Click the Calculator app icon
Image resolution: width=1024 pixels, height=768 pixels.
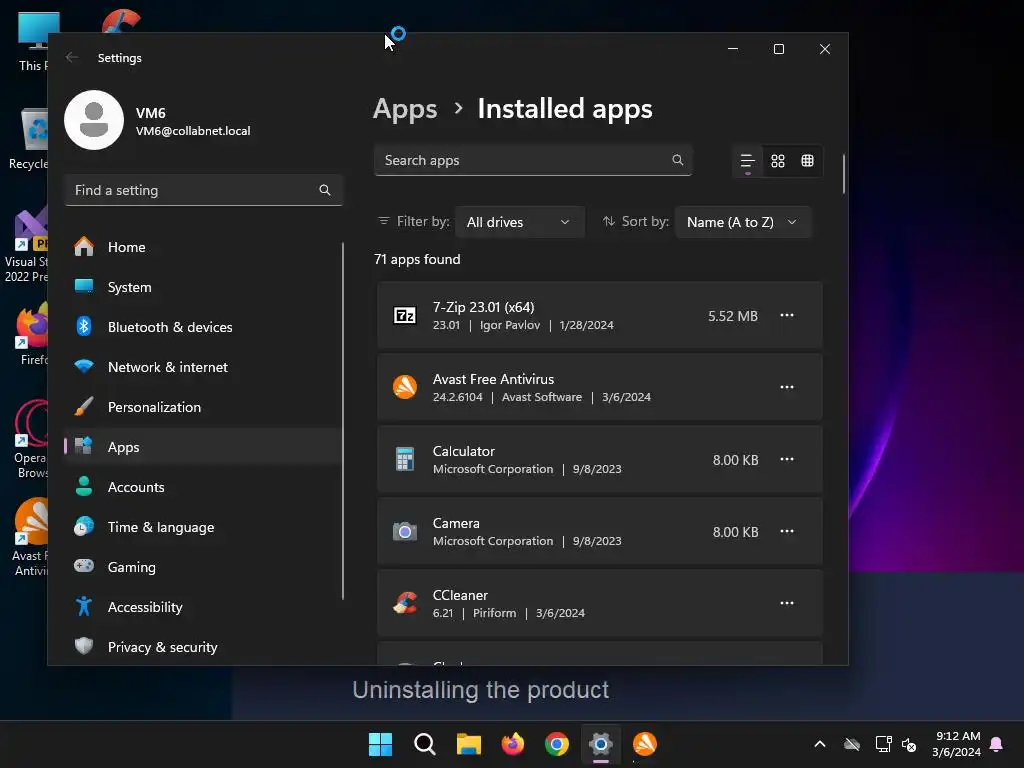click(405, 459)
